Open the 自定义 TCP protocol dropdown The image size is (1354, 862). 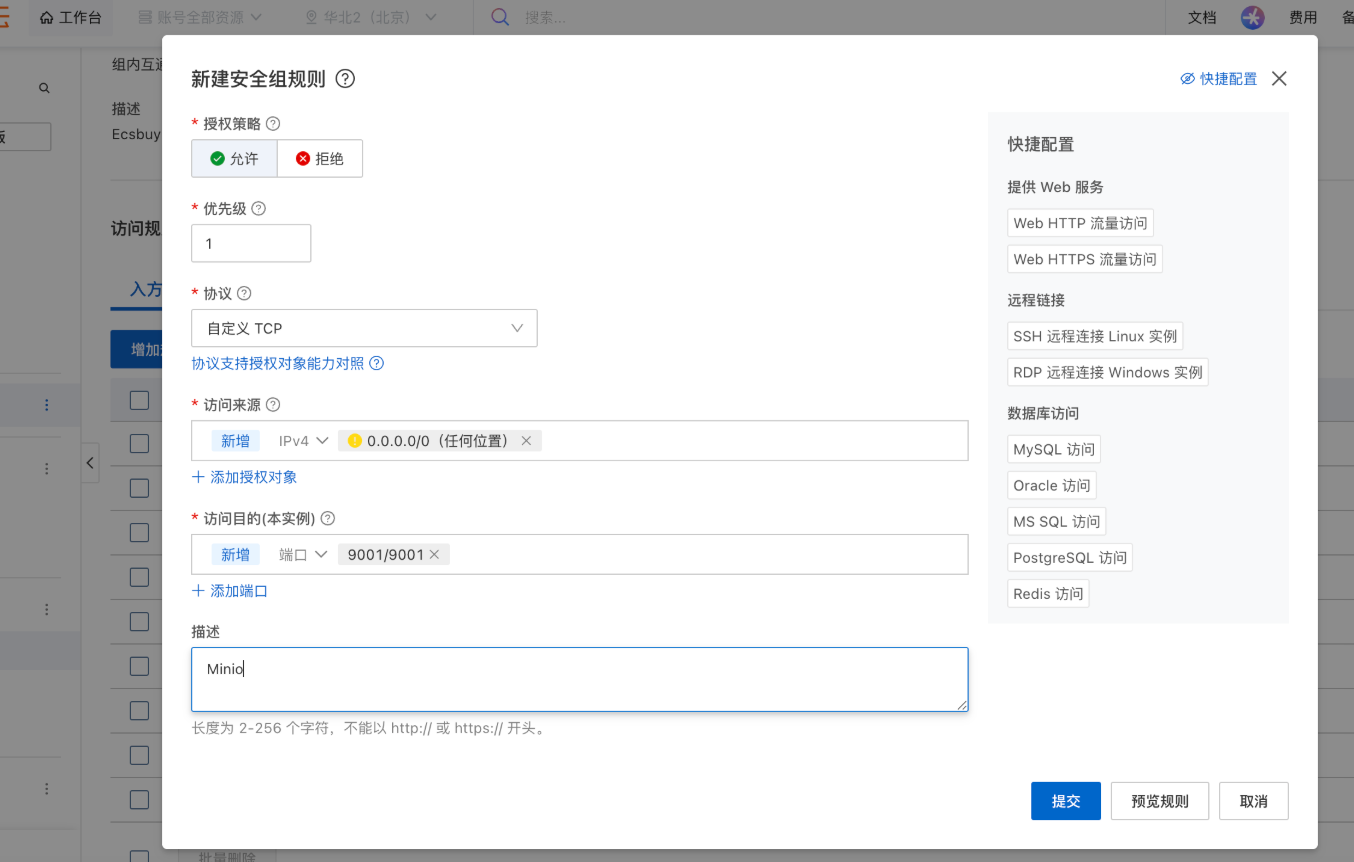(x=364, y=328)
